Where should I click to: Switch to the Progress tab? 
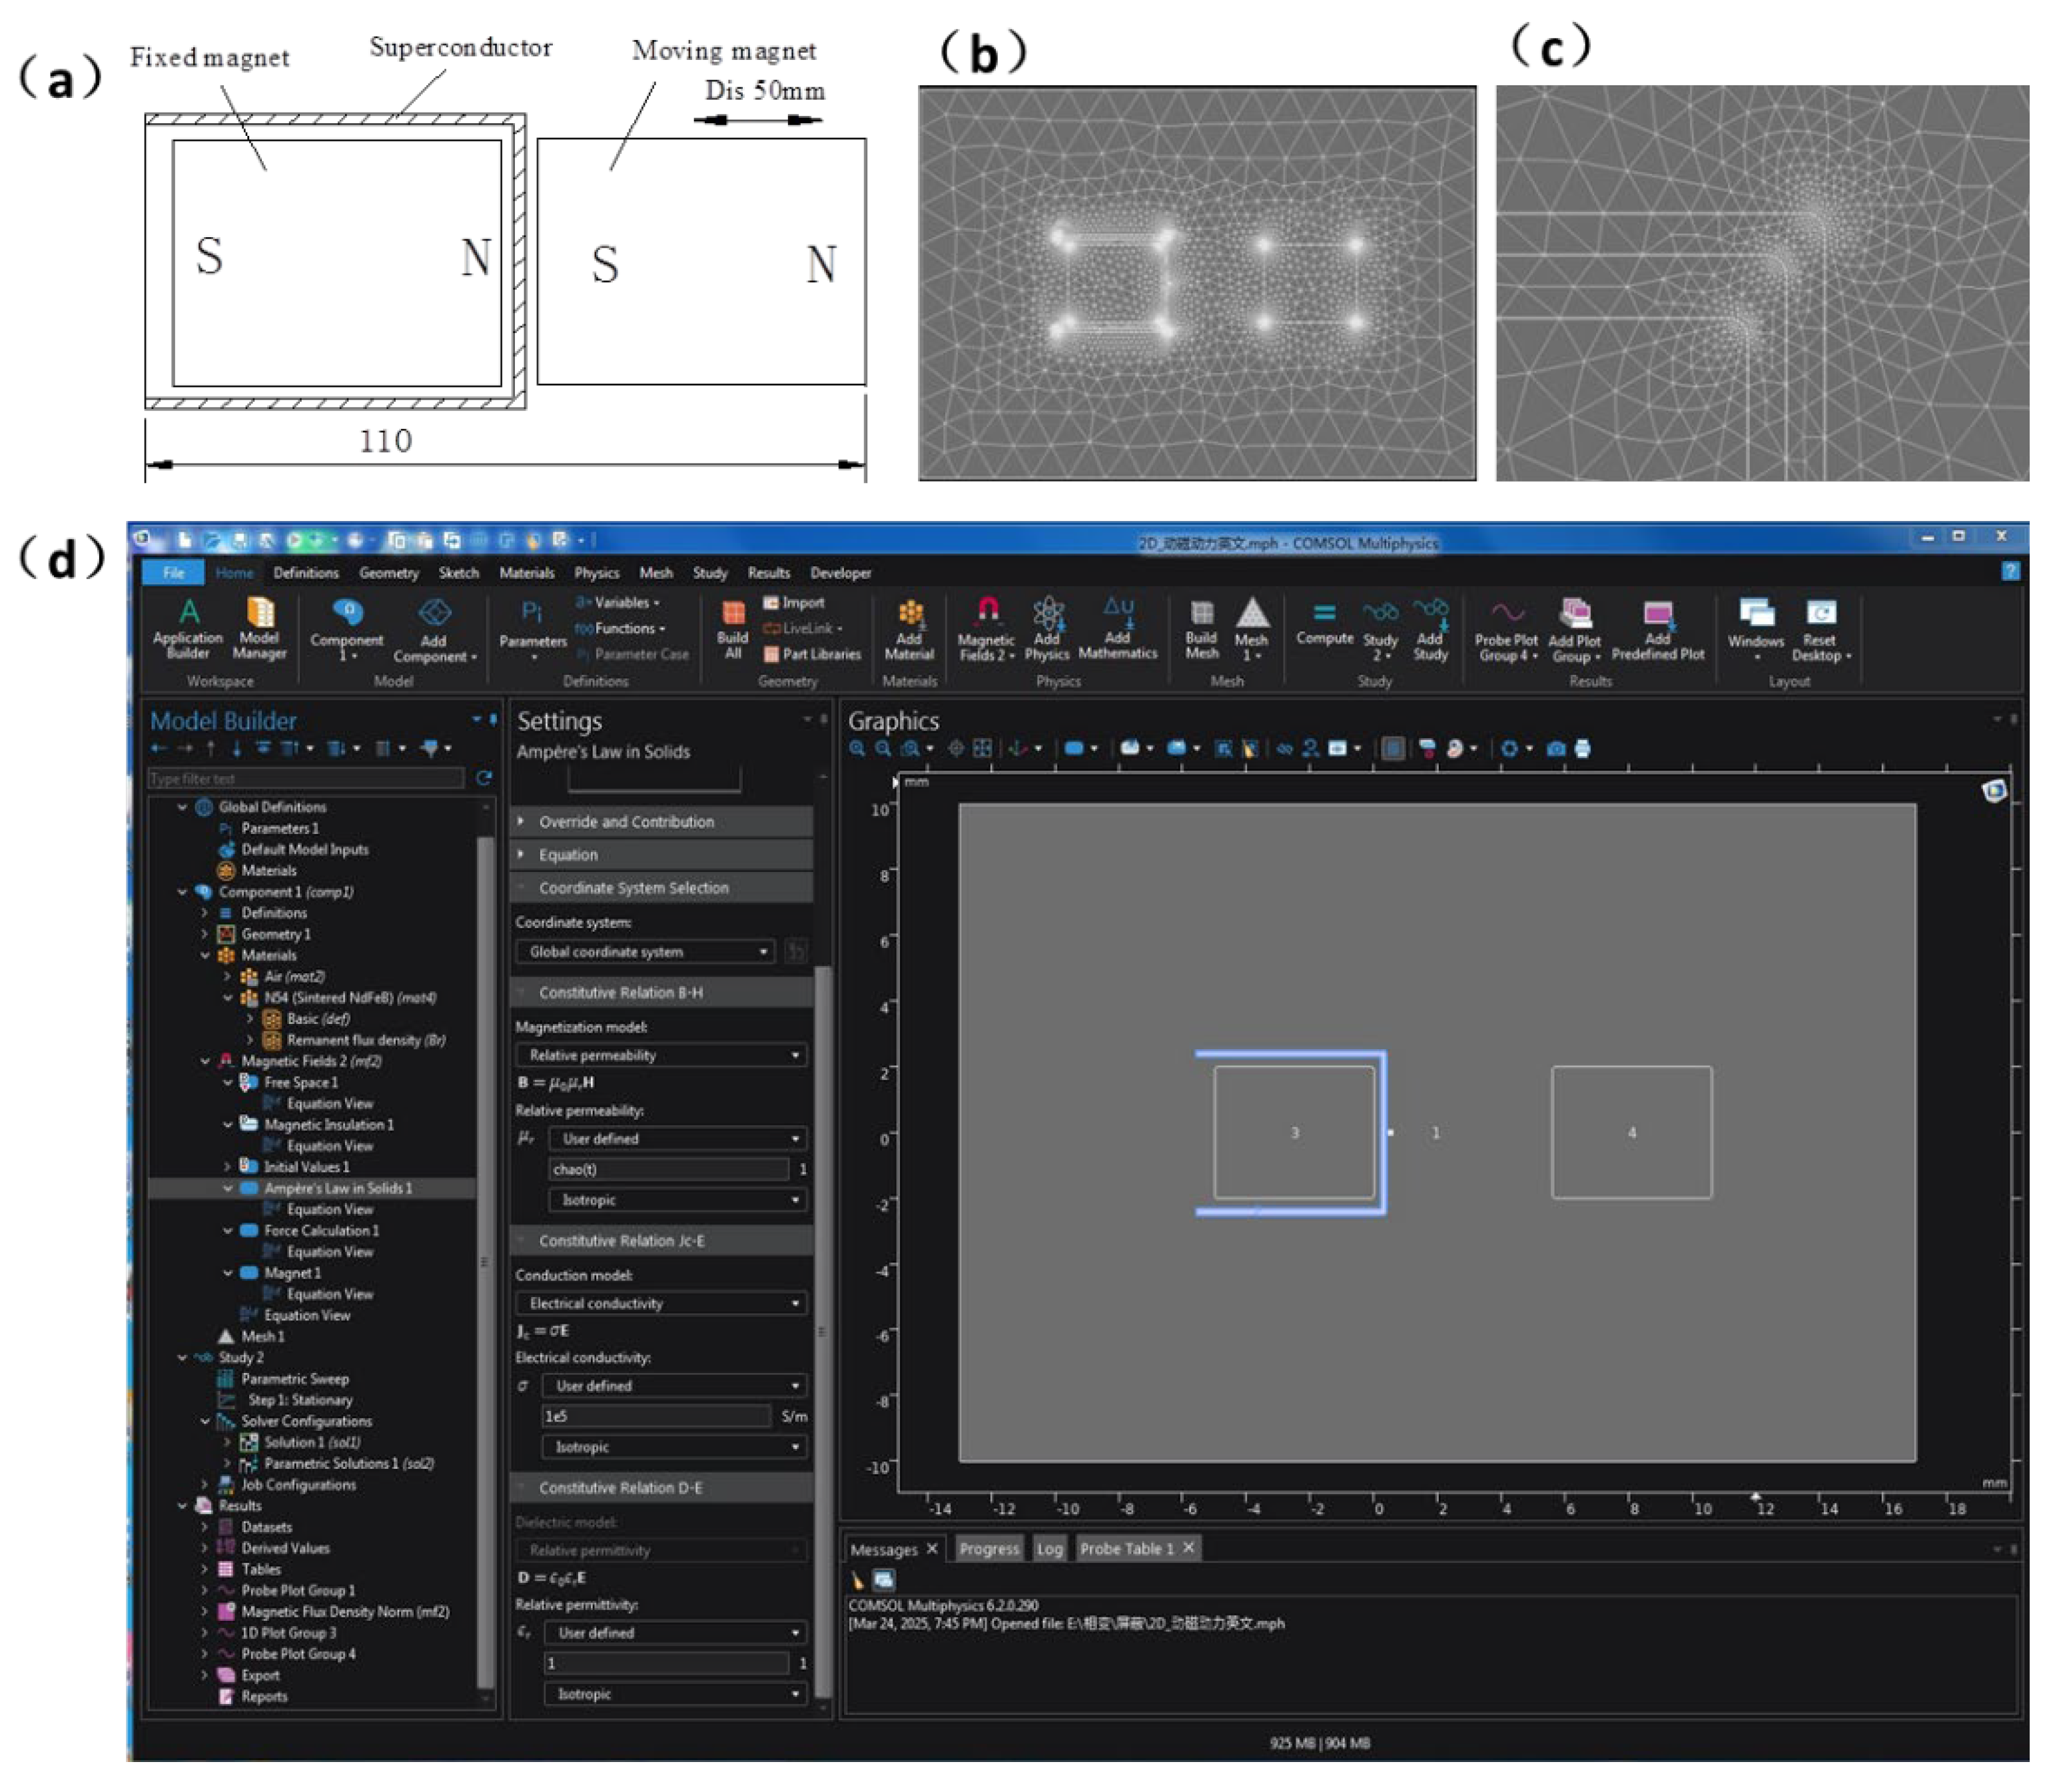pyautogui.click(x=988, y=1548)
